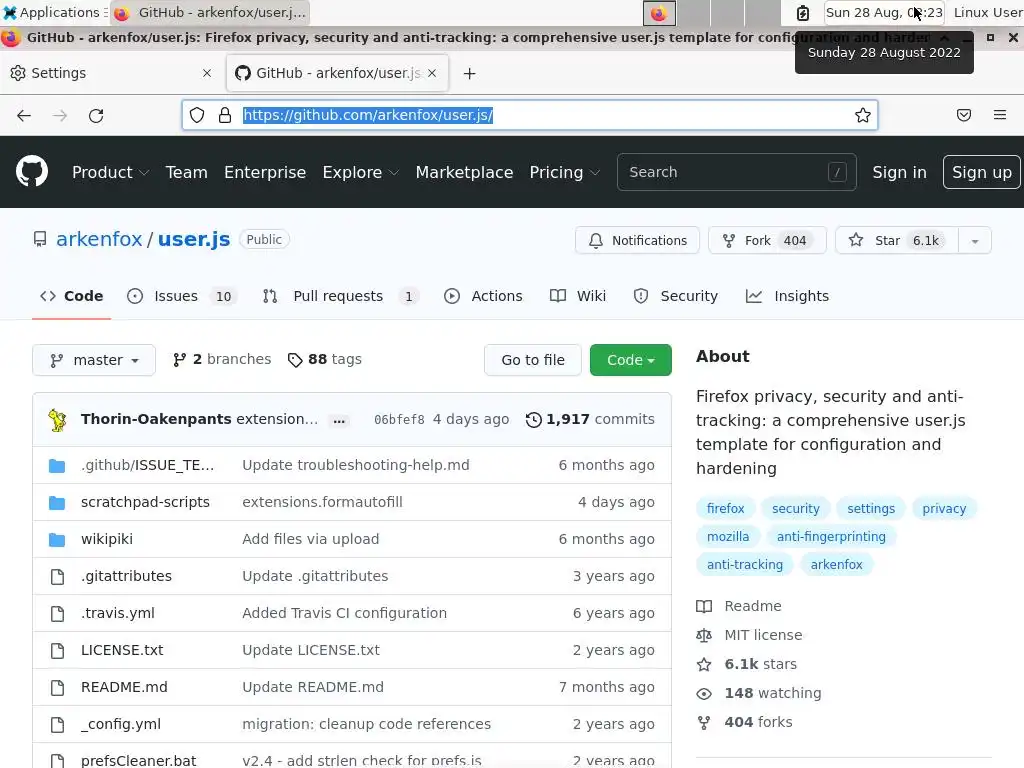Click the Notifications button
Image resolution: width=1024 pixels, height=768 pixels.
637,240
